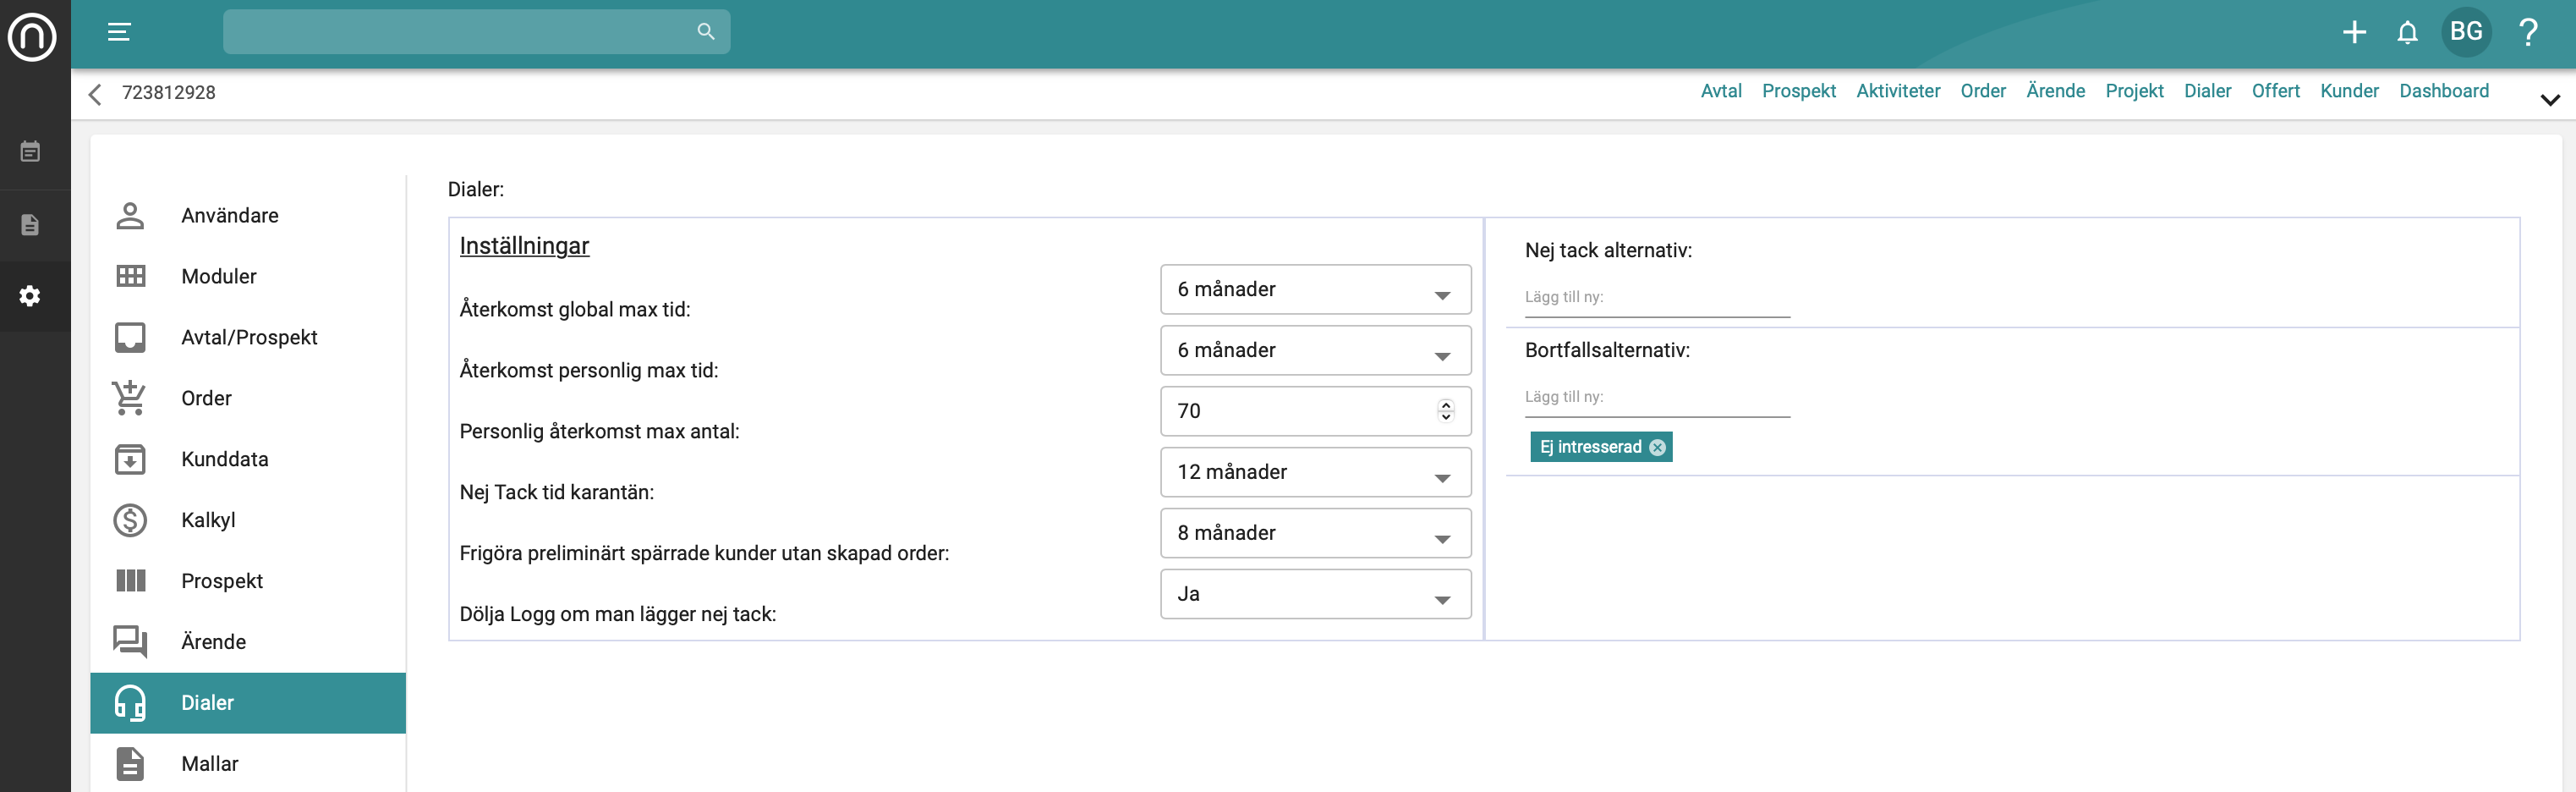Click the Mallar file icon
The width and height of the screenshot is (2576, 792).
tap(130, 764)
